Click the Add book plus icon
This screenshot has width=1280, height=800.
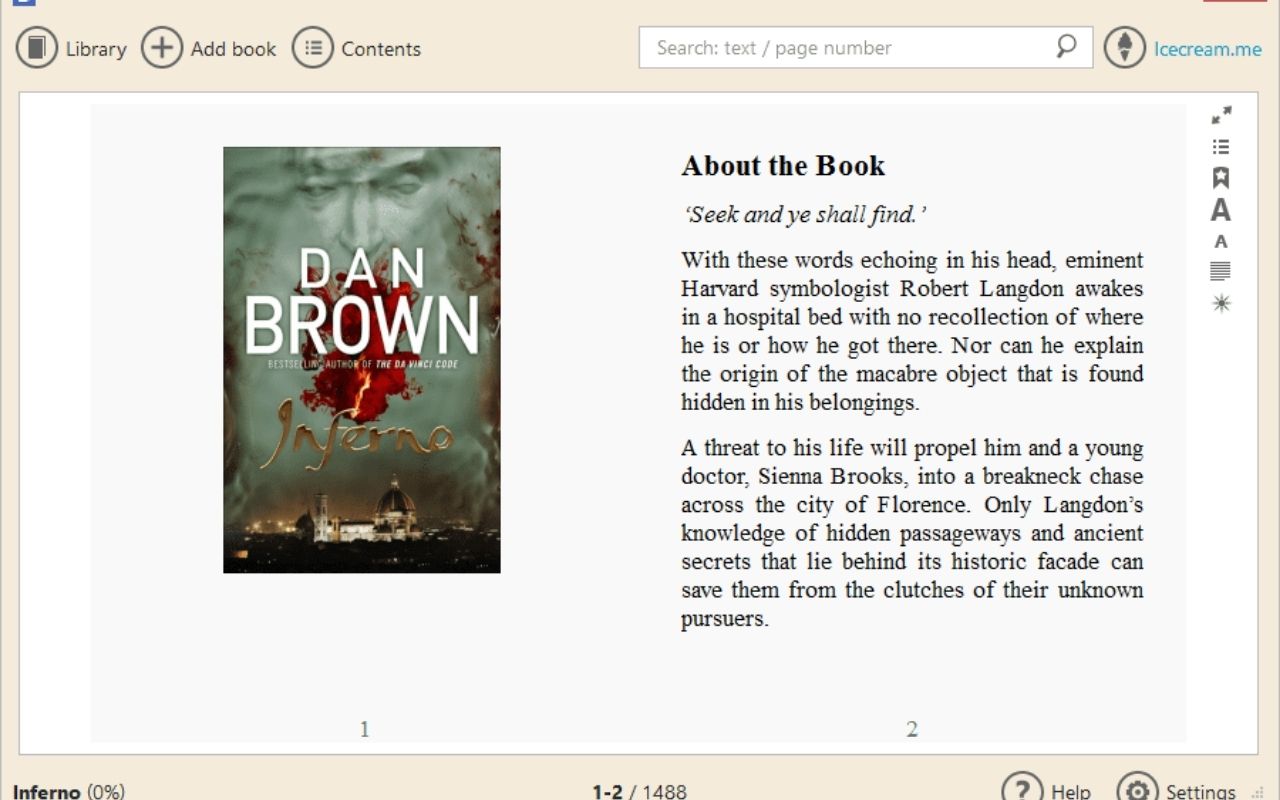pos(162,47)
